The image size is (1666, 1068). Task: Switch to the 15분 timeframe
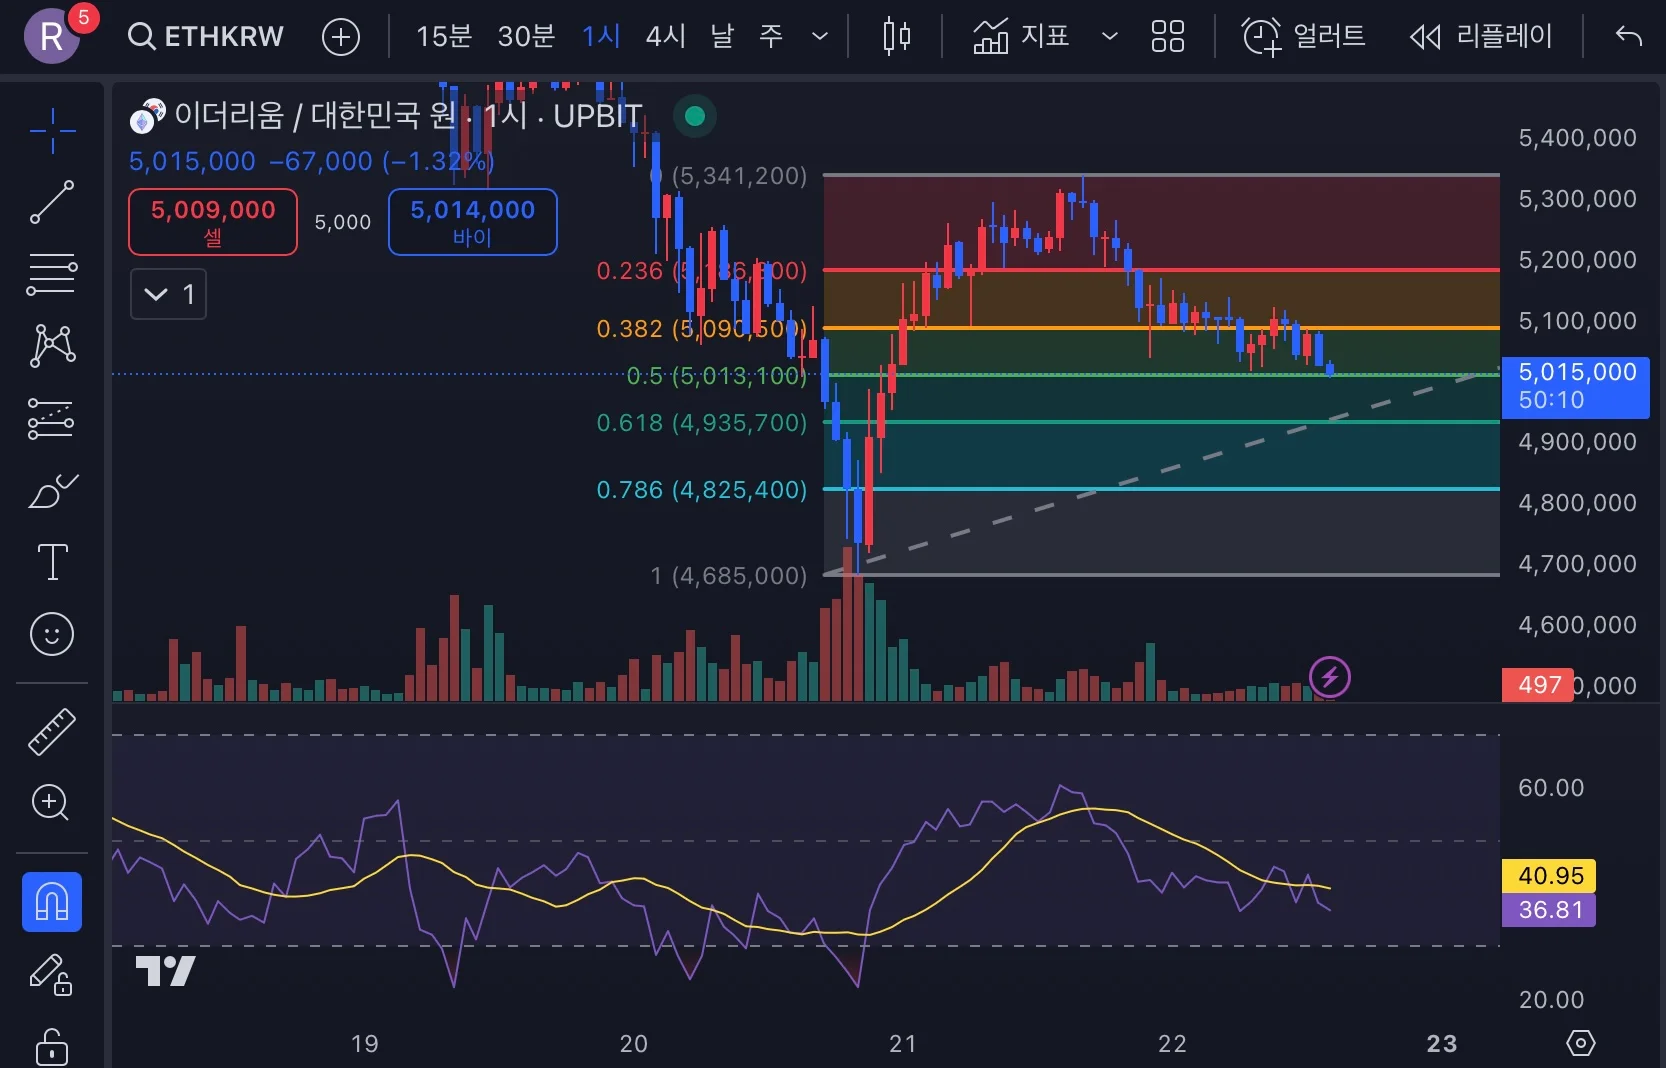click(444, 37)
